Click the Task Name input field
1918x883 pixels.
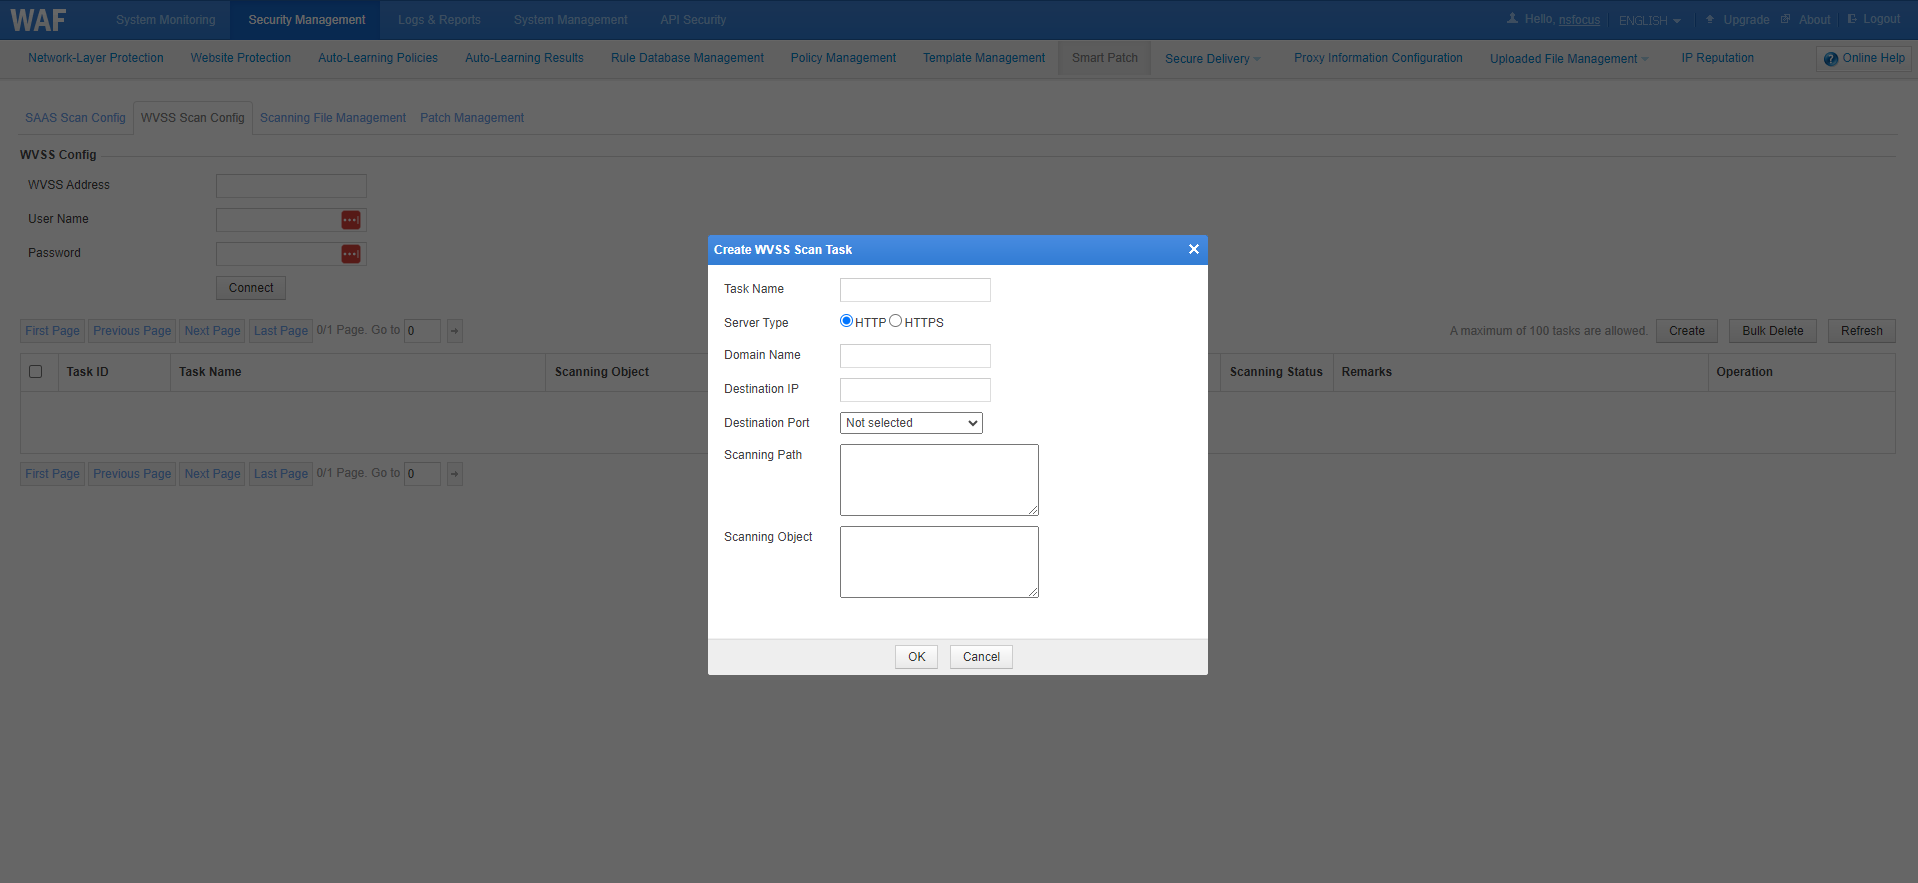[x=915, y=290]
